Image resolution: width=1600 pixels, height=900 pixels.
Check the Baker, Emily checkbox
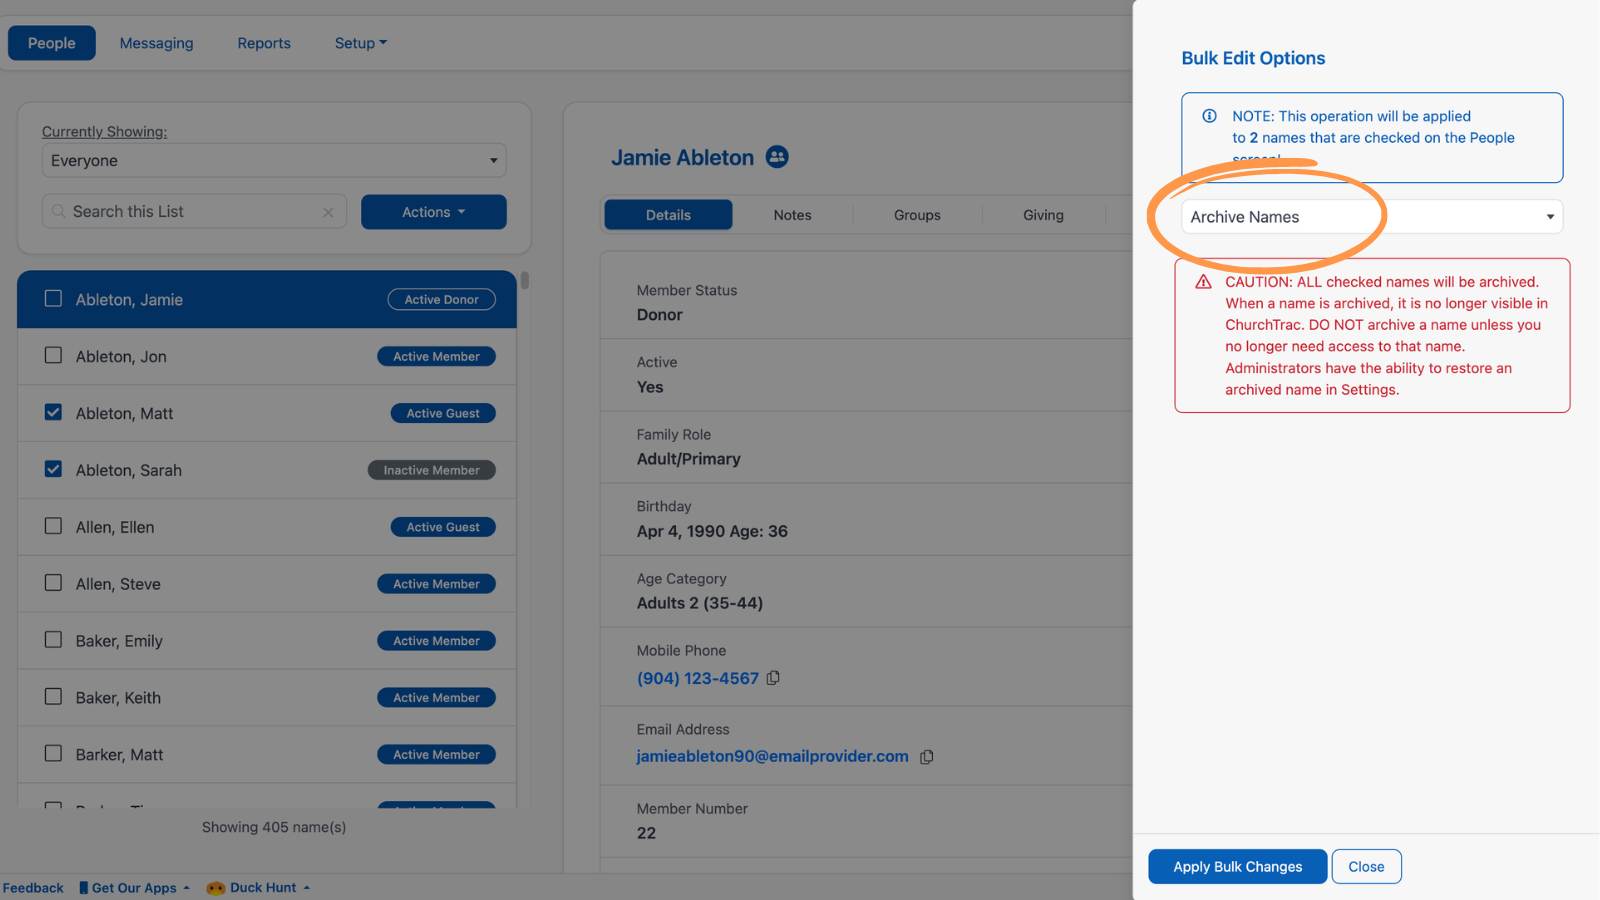point(53,640)
